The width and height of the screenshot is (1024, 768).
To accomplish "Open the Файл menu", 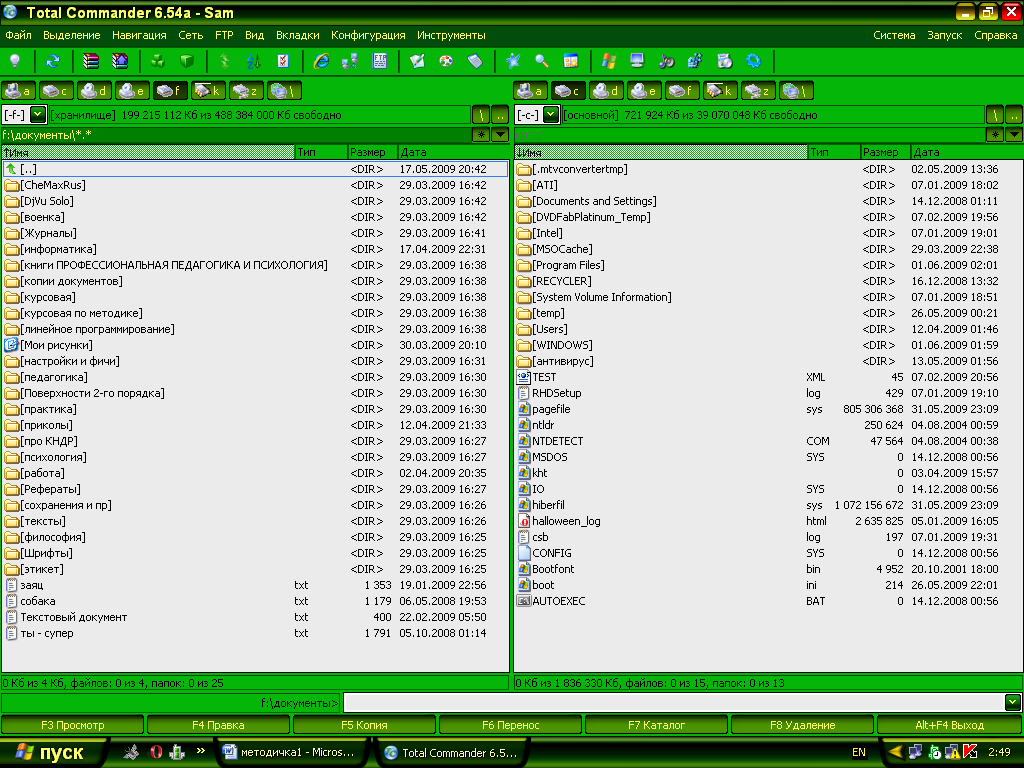I will click(18, 35).
